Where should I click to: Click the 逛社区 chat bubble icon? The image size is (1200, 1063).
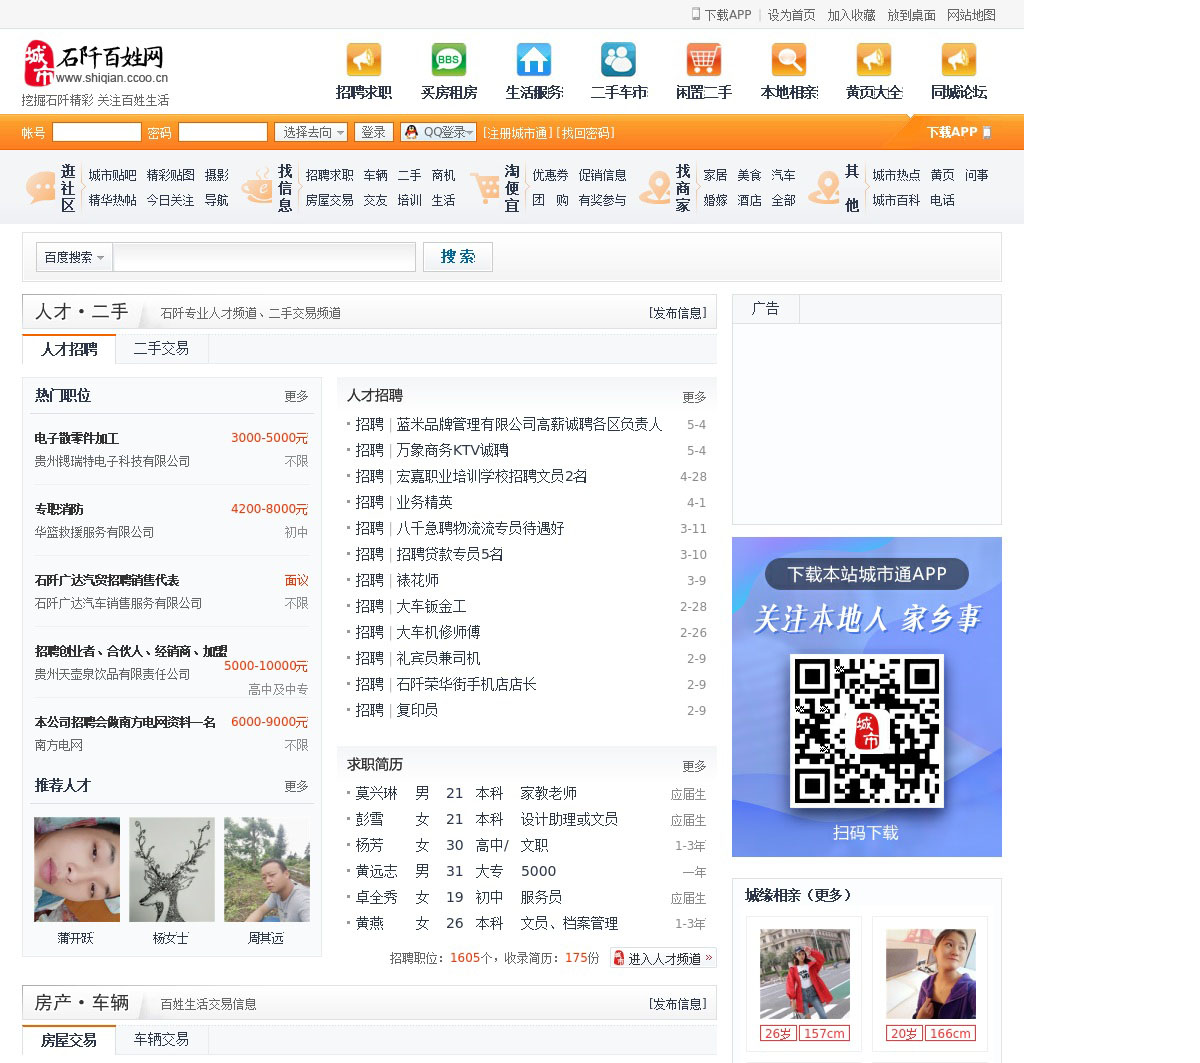pyautogui.click(x=40, y=187)
